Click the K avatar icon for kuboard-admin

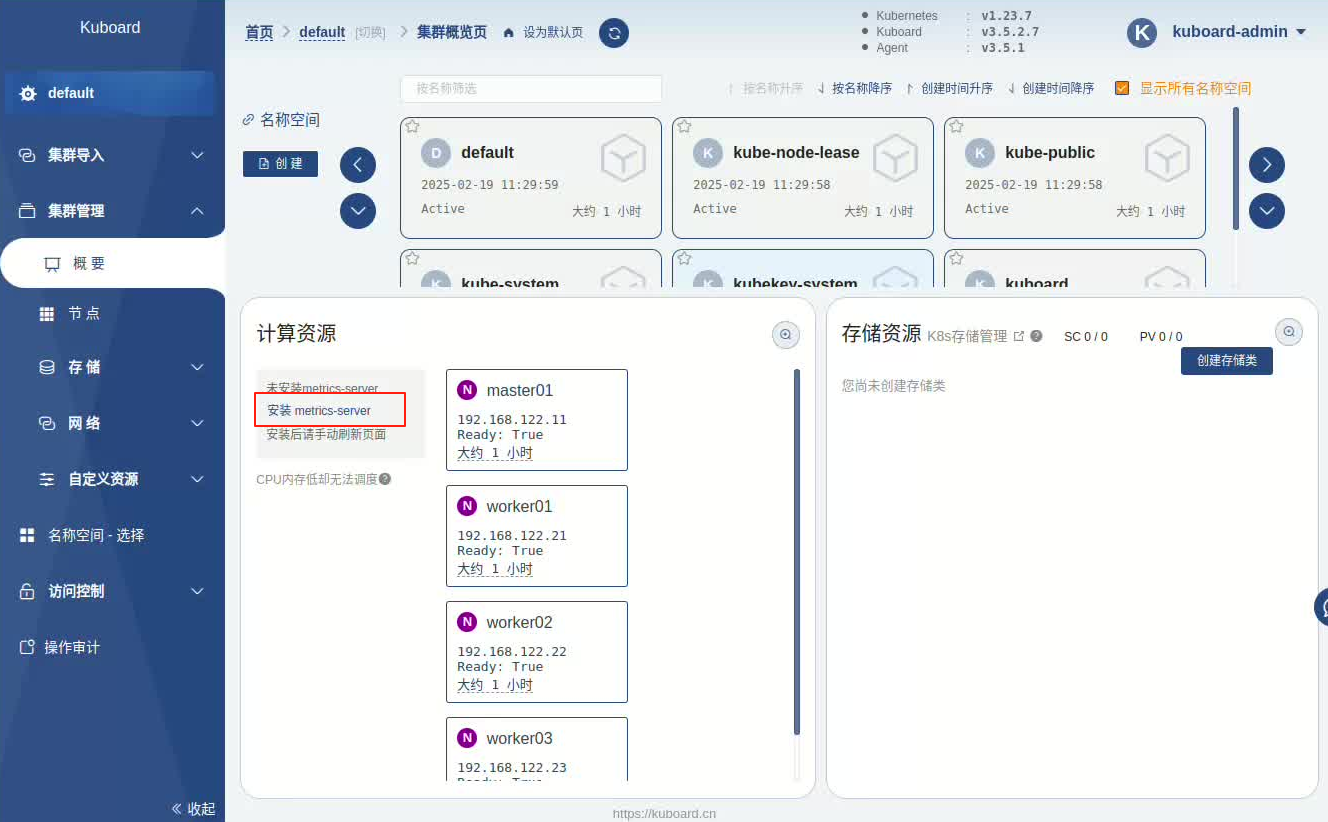click(1142, 32)
